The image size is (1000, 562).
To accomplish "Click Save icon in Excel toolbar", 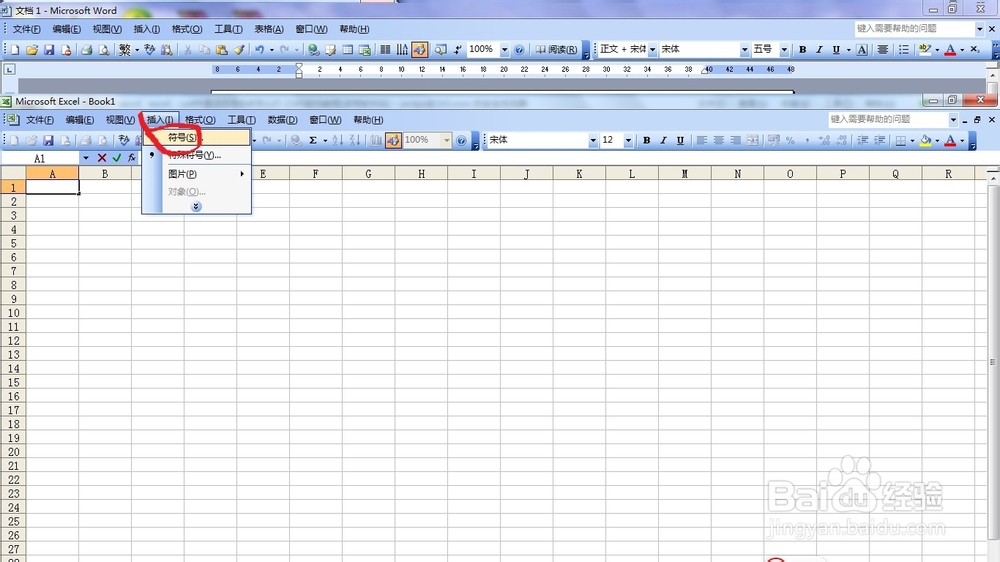I will coord(48,140).
